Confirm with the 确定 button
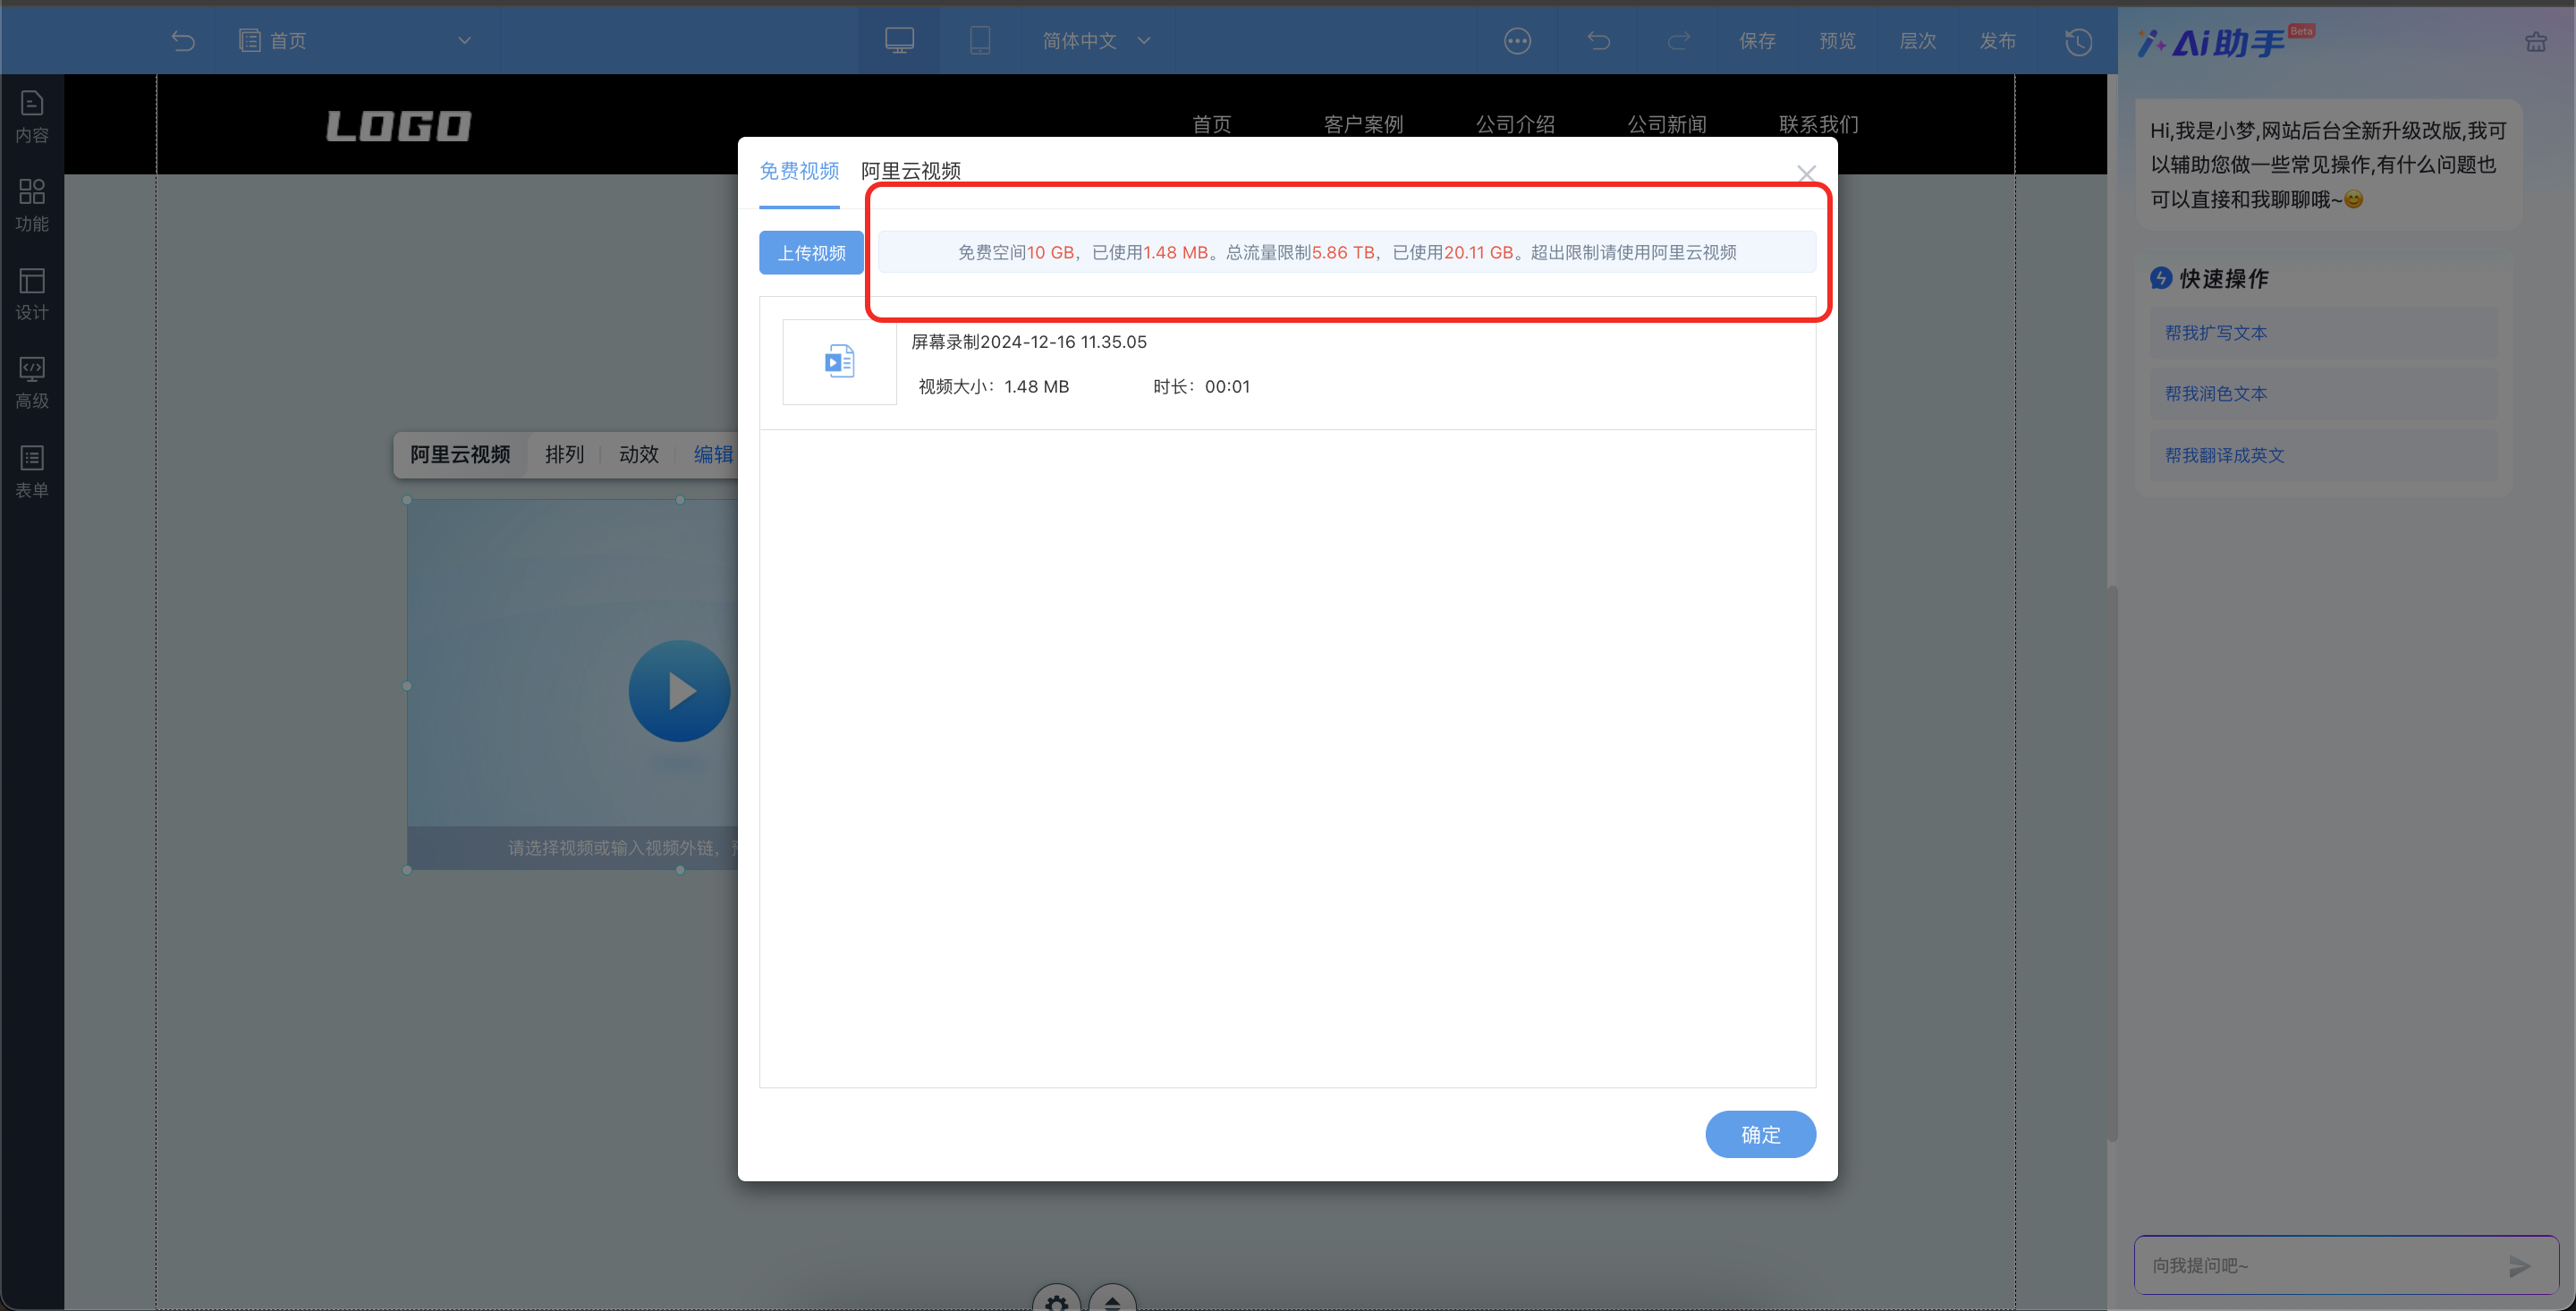Screen dimensions: 2576x1311 pyautogui.click(x=1759, y=1134)
